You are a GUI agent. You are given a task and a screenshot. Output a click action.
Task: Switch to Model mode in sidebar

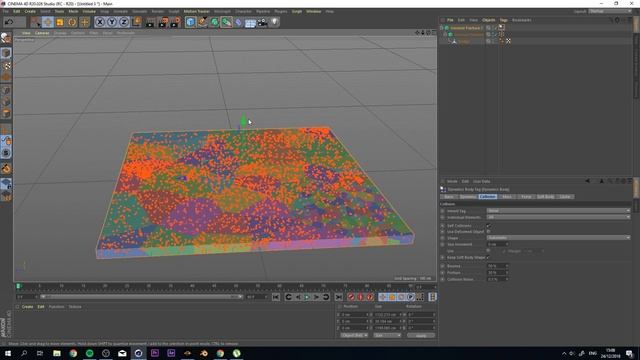[x=6, y=53]
